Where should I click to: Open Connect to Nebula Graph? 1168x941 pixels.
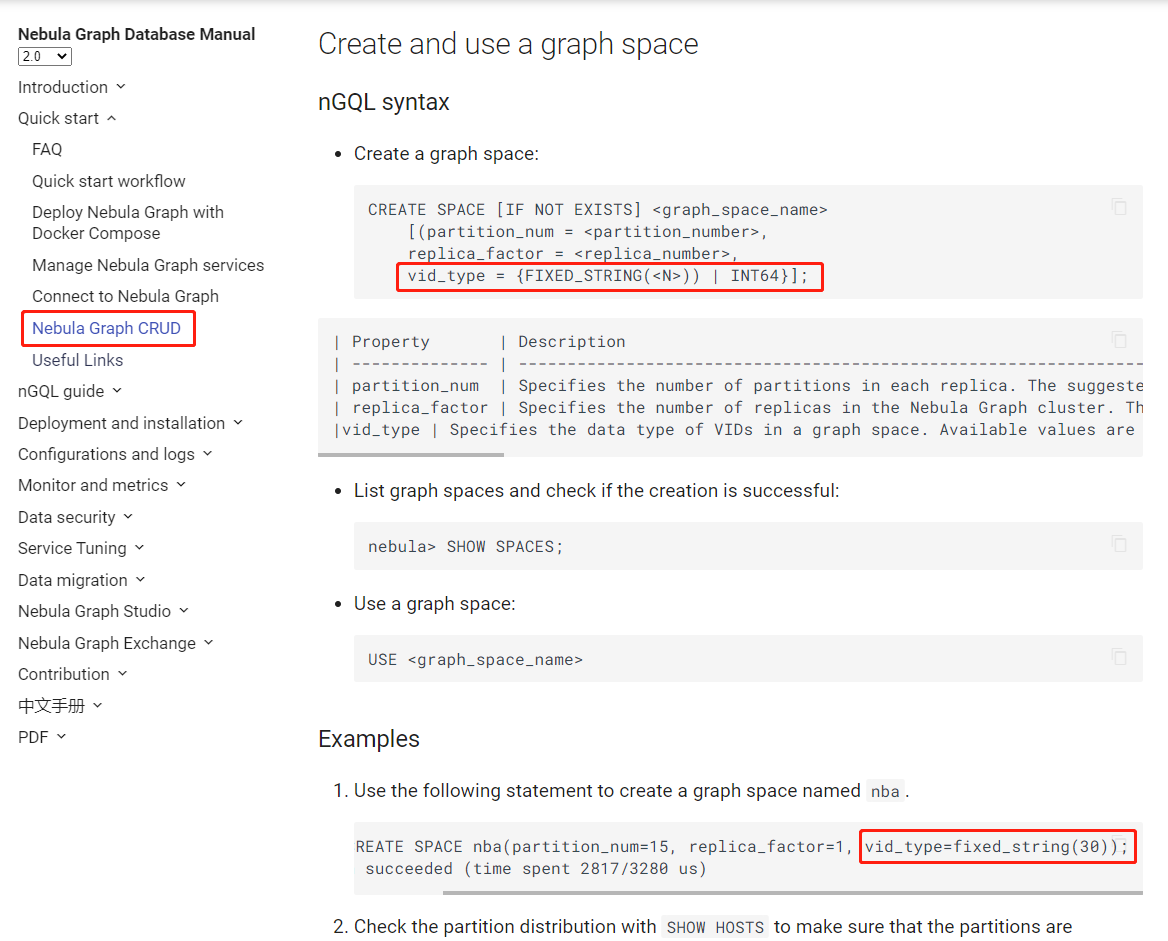coord(125,295)
